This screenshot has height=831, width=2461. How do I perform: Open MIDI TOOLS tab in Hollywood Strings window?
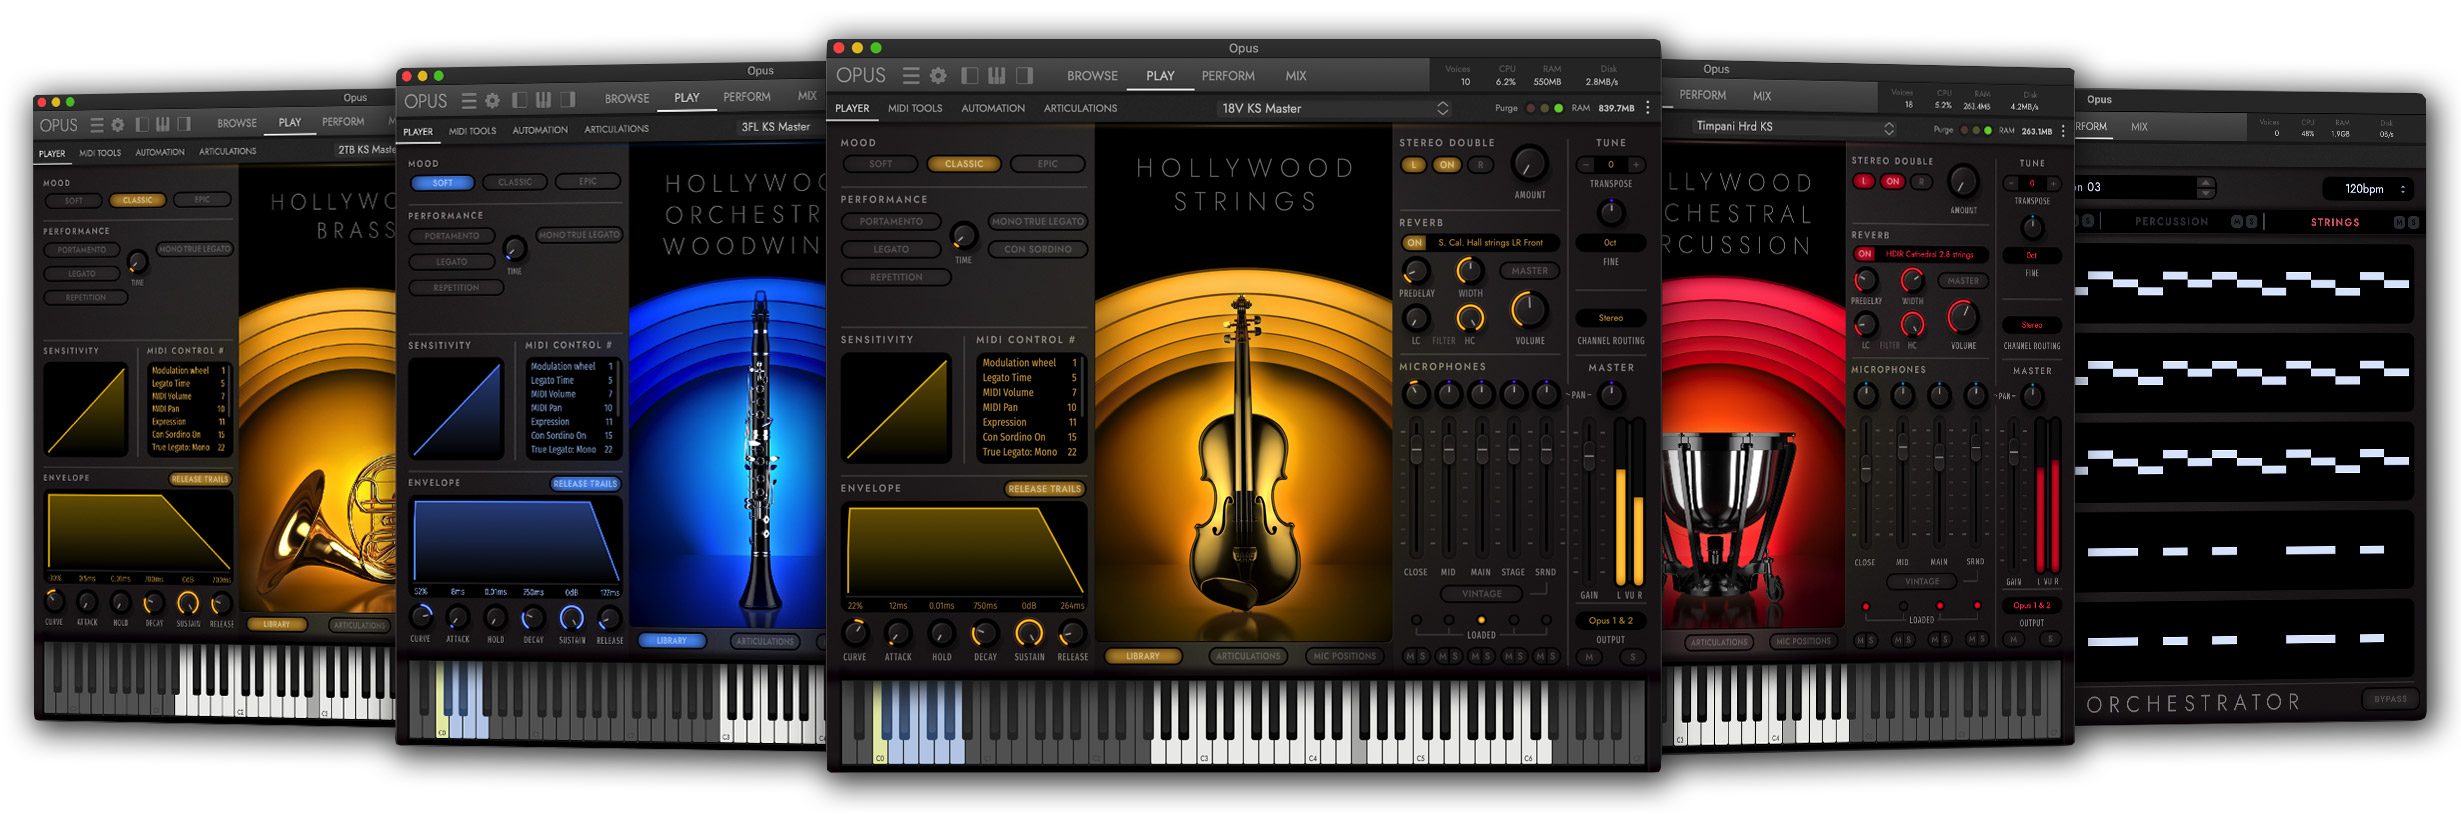click(x=915, y=108)
